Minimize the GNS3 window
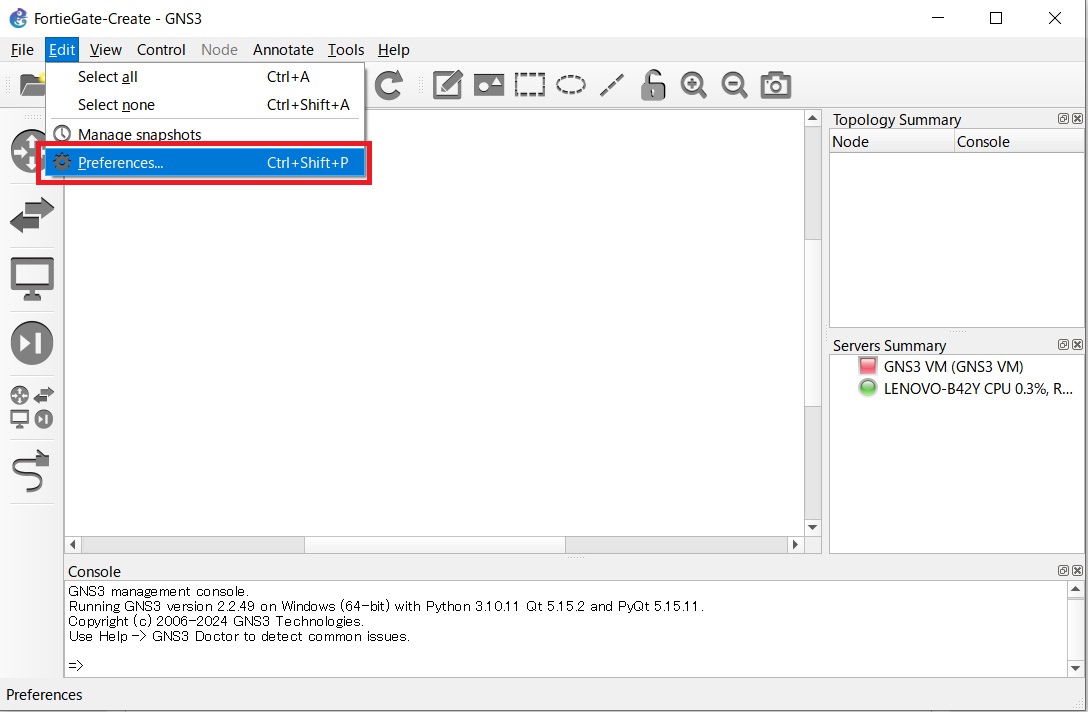The width and height of the screenshot is (1088, 712). (937, 18)
